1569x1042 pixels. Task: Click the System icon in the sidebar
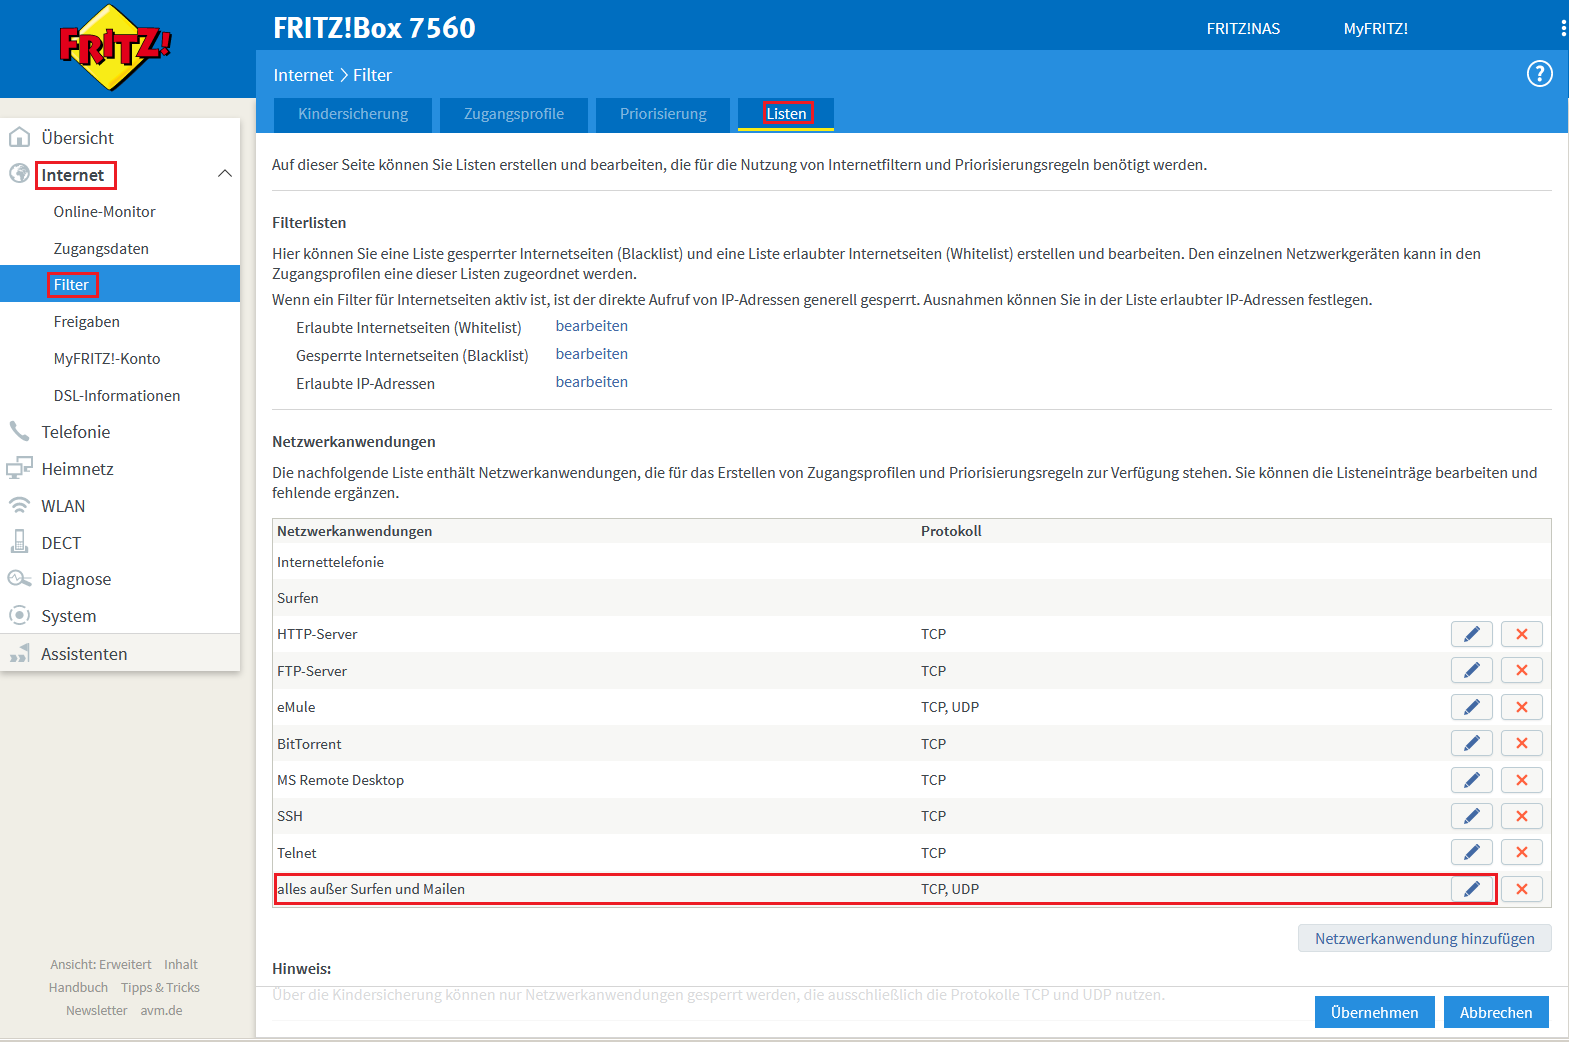pyautogui.click(x=19, y=615)
